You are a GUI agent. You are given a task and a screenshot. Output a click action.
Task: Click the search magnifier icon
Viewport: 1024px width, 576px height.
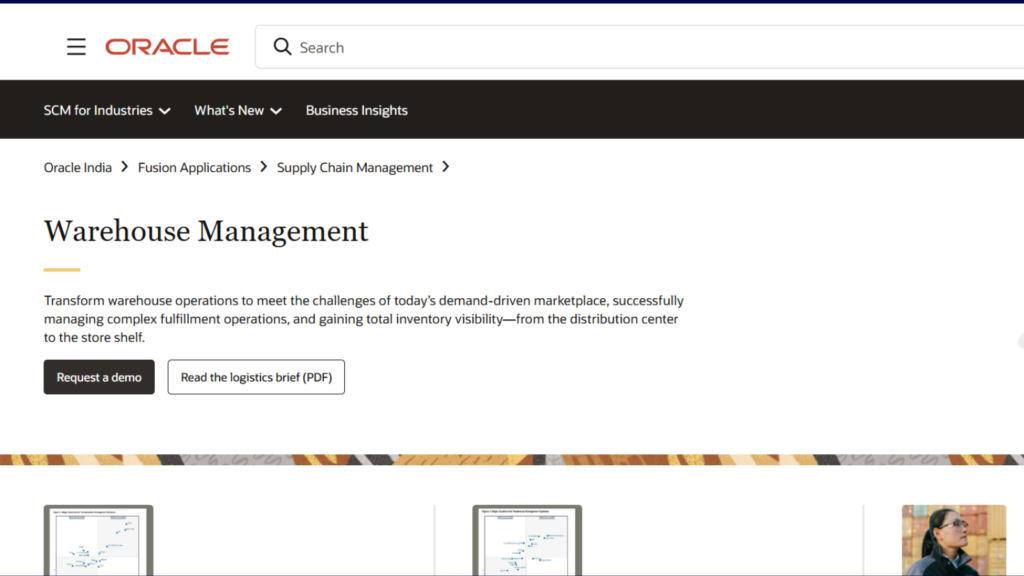pos(282,47)
